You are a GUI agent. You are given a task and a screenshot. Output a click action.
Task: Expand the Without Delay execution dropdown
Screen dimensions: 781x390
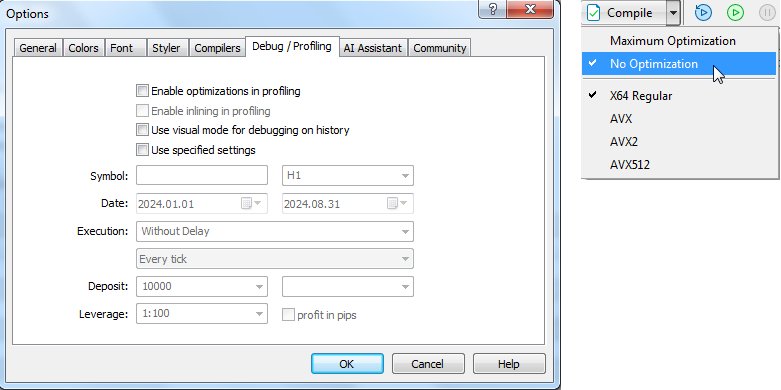click(x=274, y=232)
